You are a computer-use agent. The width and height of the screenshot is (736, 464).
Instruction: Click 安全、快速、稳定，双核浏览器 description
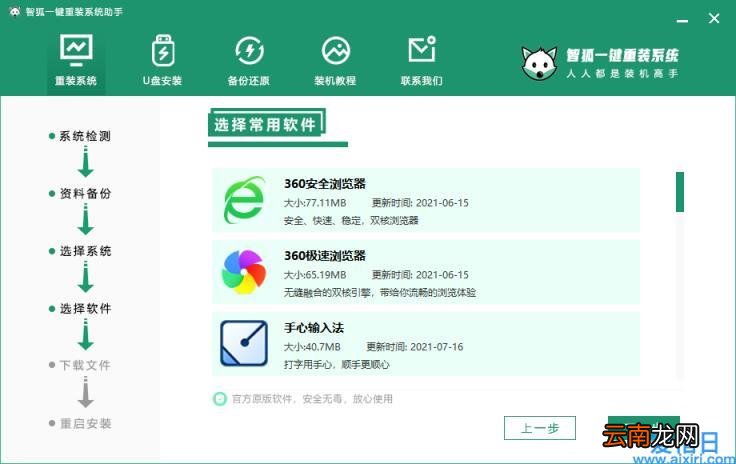point(351,221)
